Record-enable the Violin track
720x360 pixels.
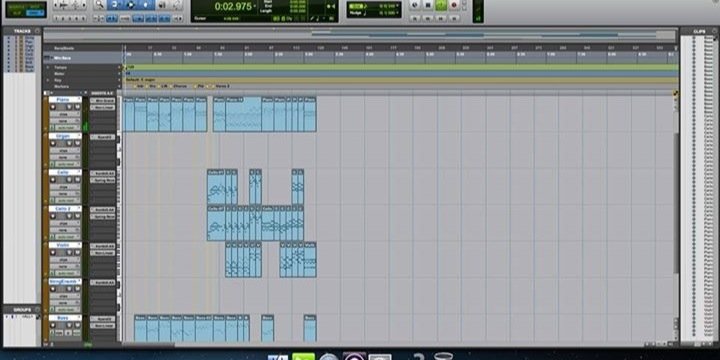pyautogui.click(x=53, y=252)
